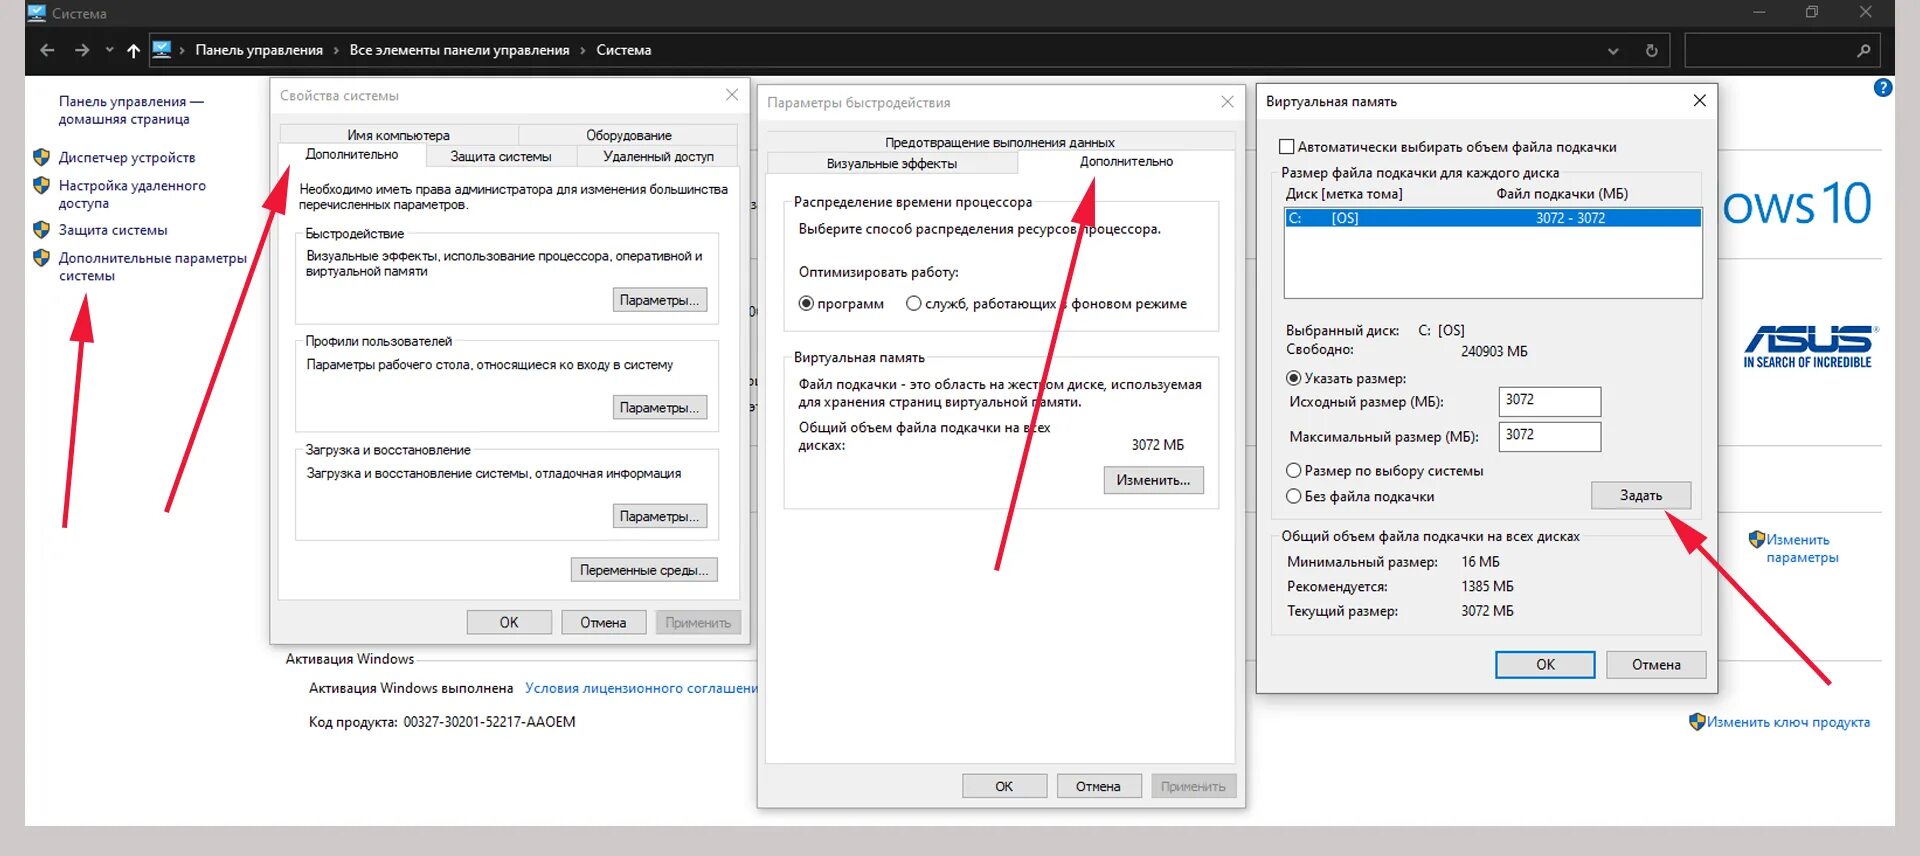The width and height of the screenshot is (1920, 856).
Task: Switch to Предотвращение выполнения данных tab
Action: (x=1000, y=142)
